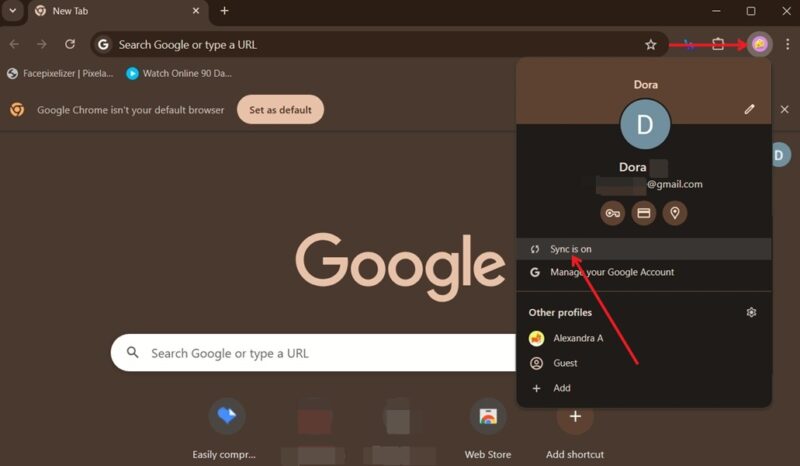Image resolution: width=800 pixels, height=466 pixels.
Task: Open the Watch Online 90 Da... bookmark
Action: click(179, 73)
